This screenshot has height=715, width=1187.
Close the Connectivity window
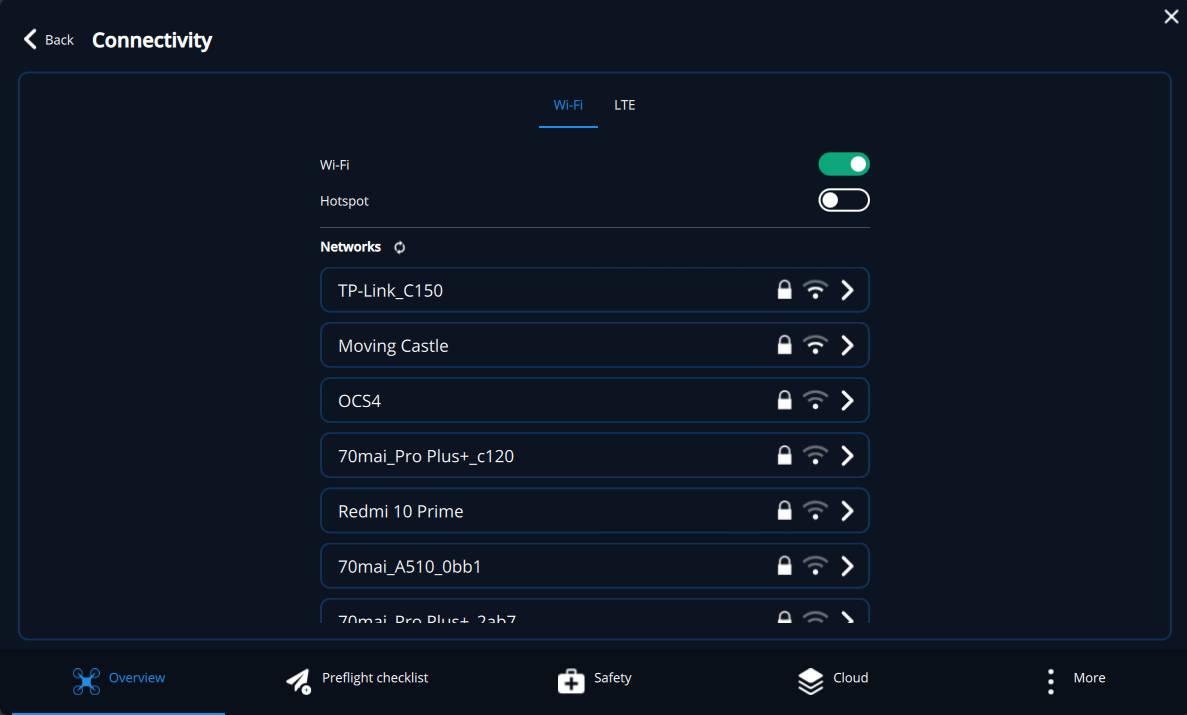click(x=1171, y=16)
